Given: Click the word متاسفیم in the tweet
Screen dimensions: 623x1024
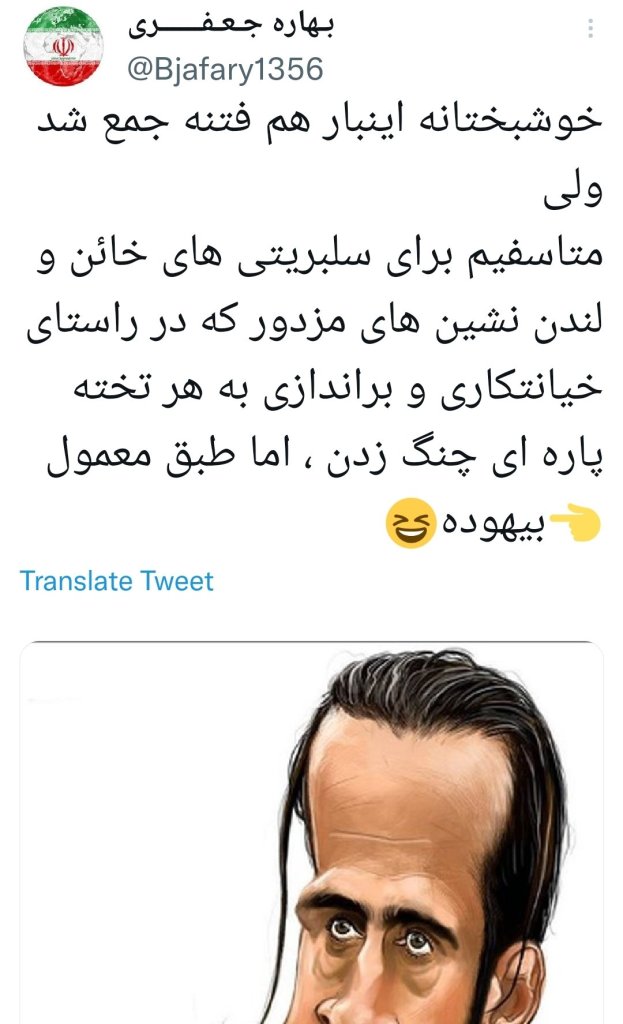Looking at the screenshot, I should pyautogui.click(x=534, y=255).
